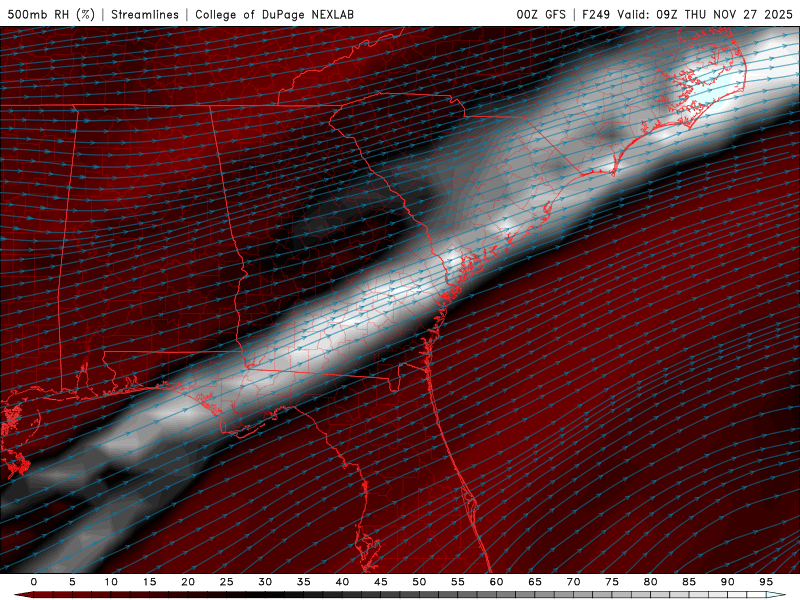This screenshot has width=800, height=600.
Task: Select the colorbar tick label '65'
Action: [x=535, y=582]
